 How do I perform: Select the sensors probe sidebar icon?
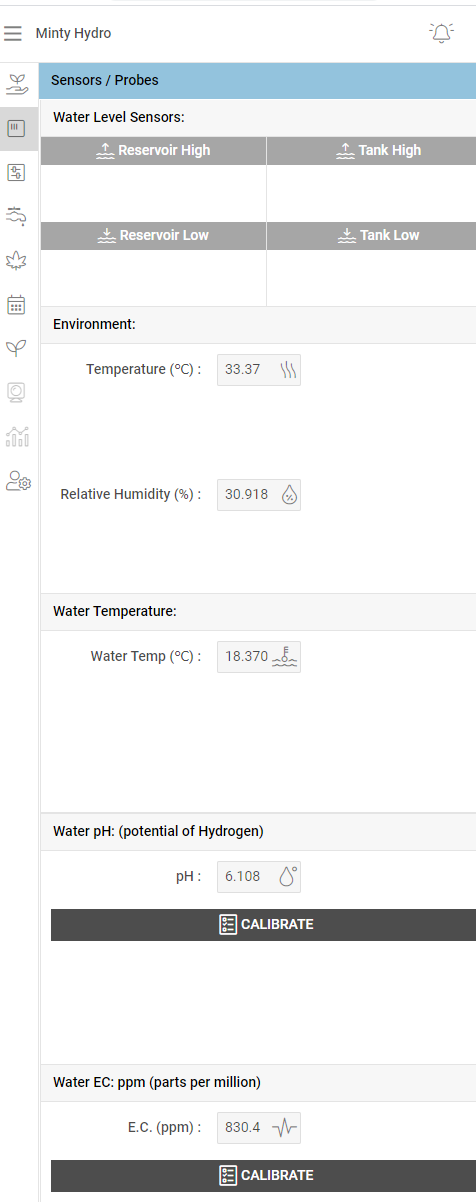(x=16, y=128)
